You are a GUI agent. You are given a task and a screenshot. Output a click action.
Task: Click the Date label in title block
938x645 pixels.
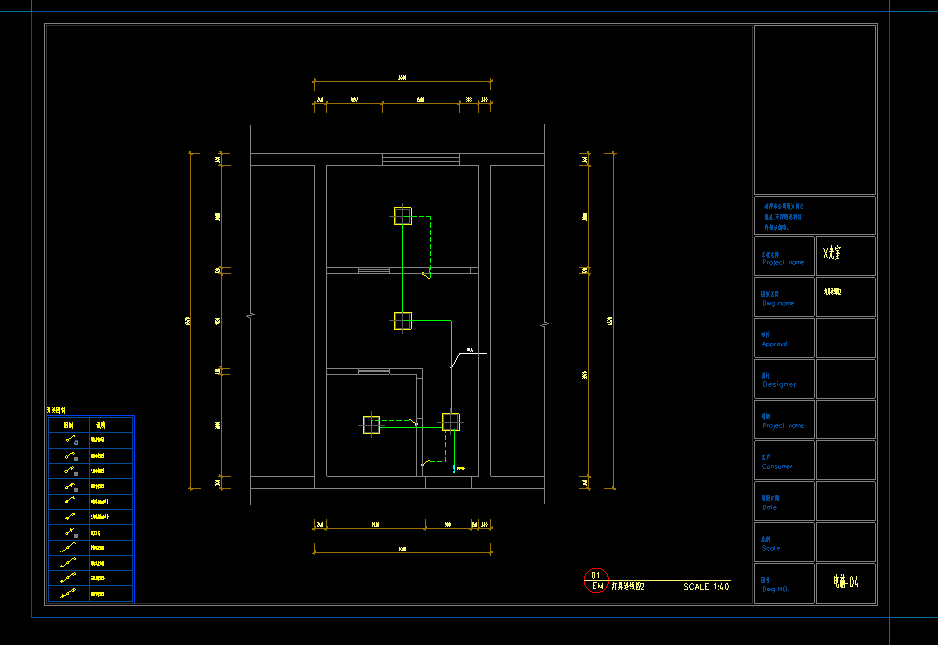point(769,507)
